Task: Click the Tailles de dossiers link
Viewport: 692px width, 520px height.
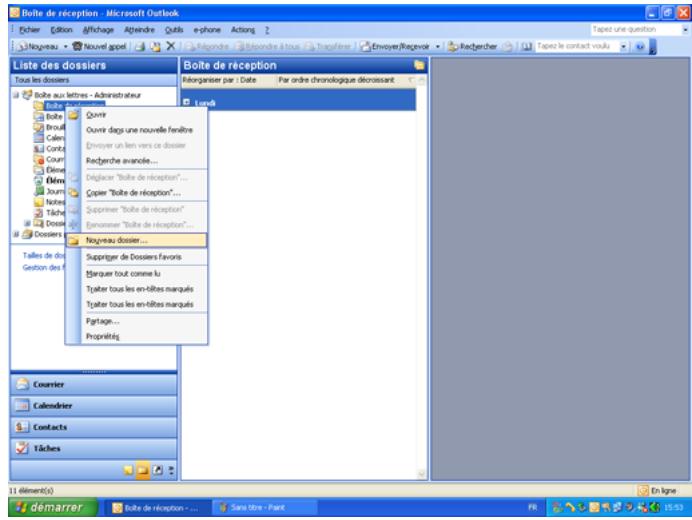Action: (43, 256)
